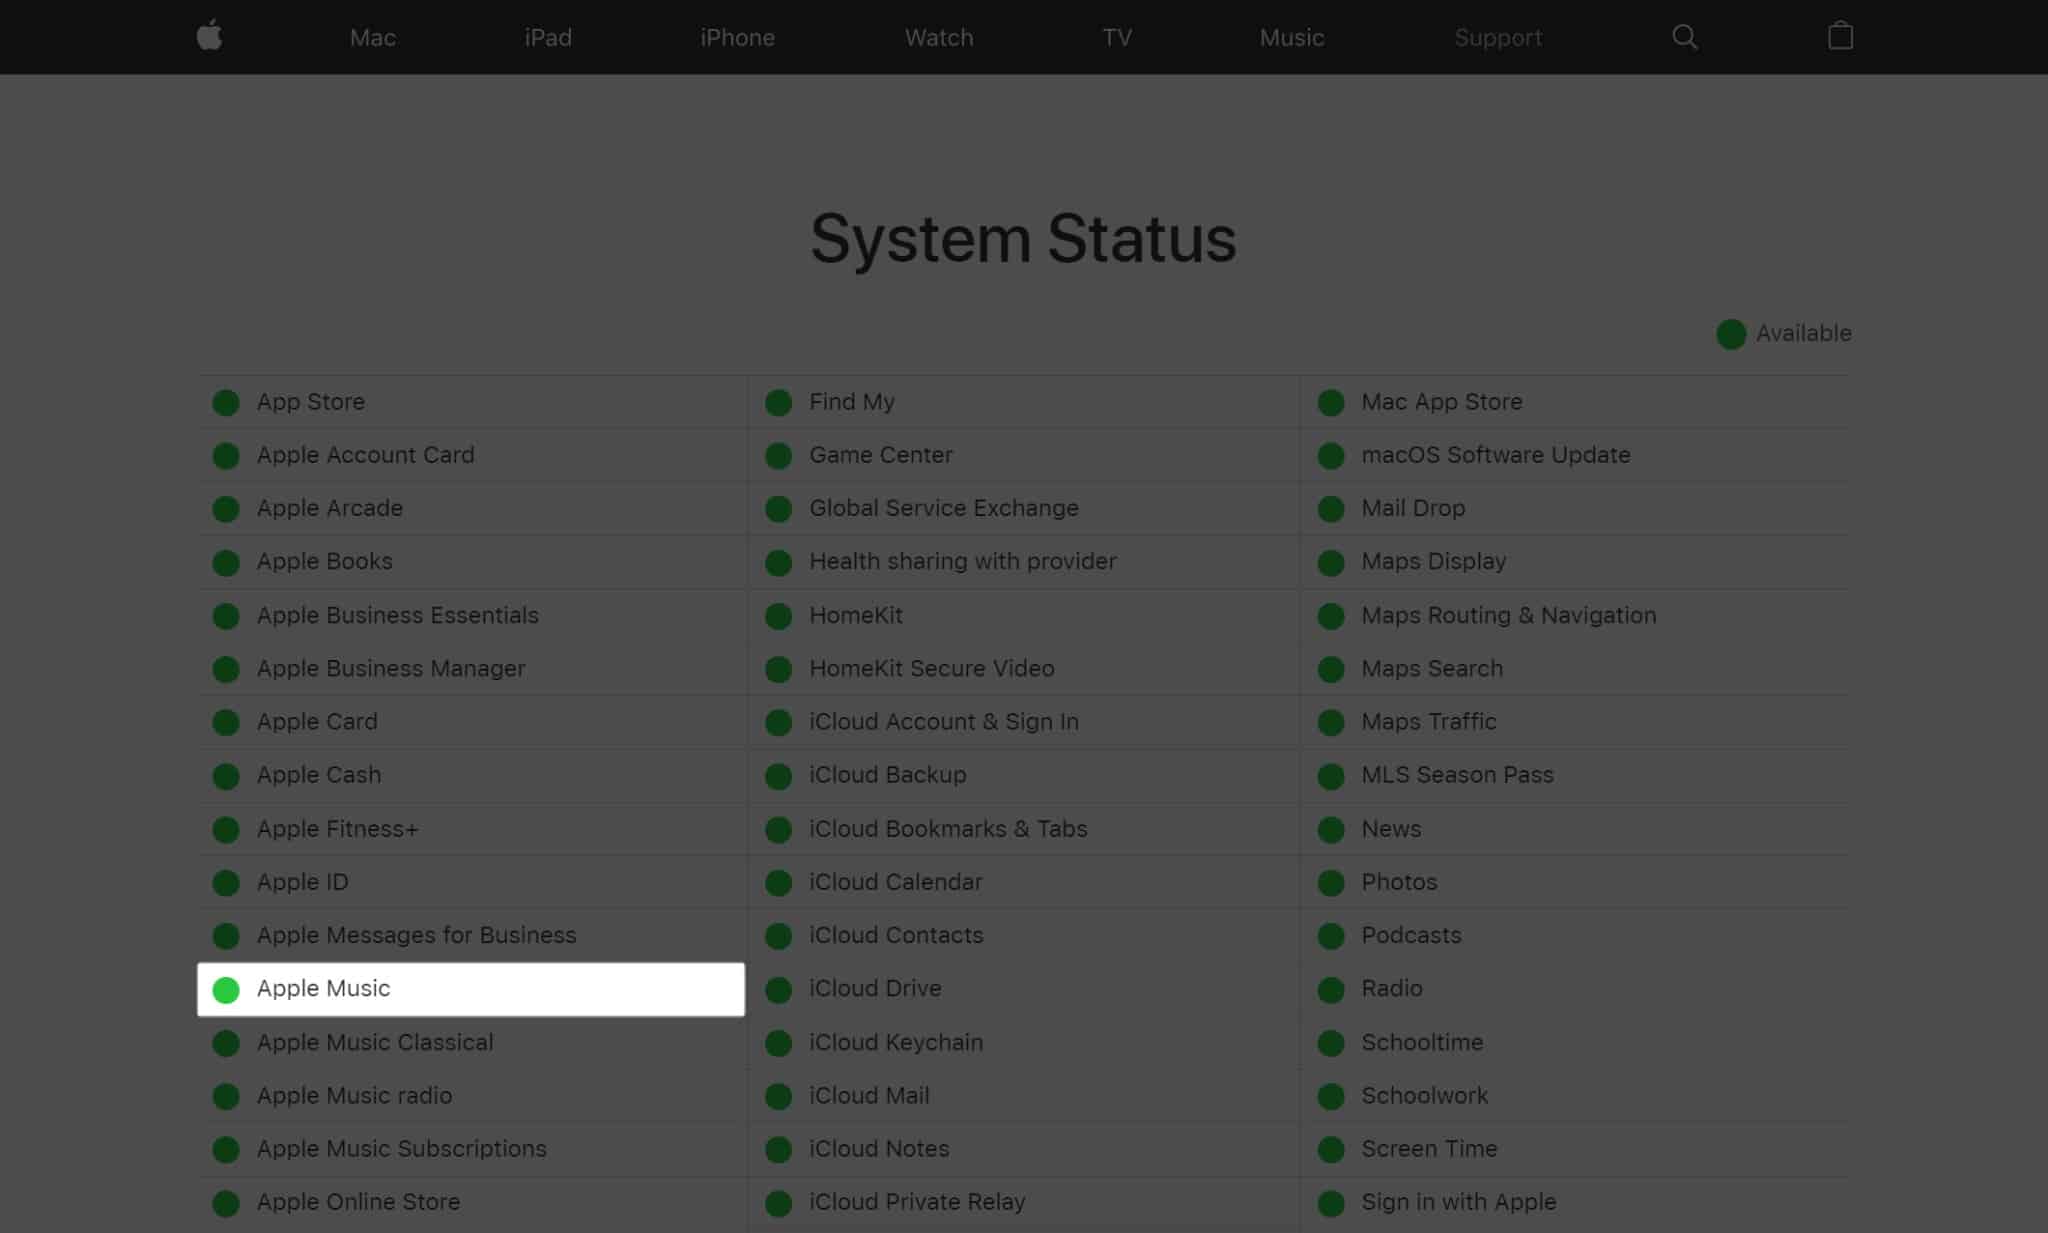
Task: Click Mac menu bar item
Action: tap(373, 37)
